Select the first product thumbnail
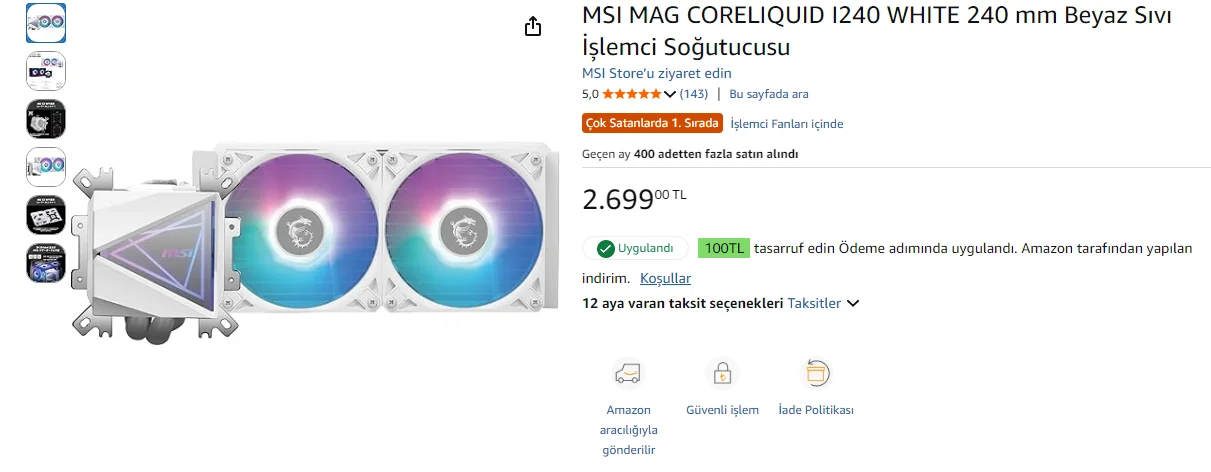Screen dimensions: 1211x472 [x=45, y=23]
